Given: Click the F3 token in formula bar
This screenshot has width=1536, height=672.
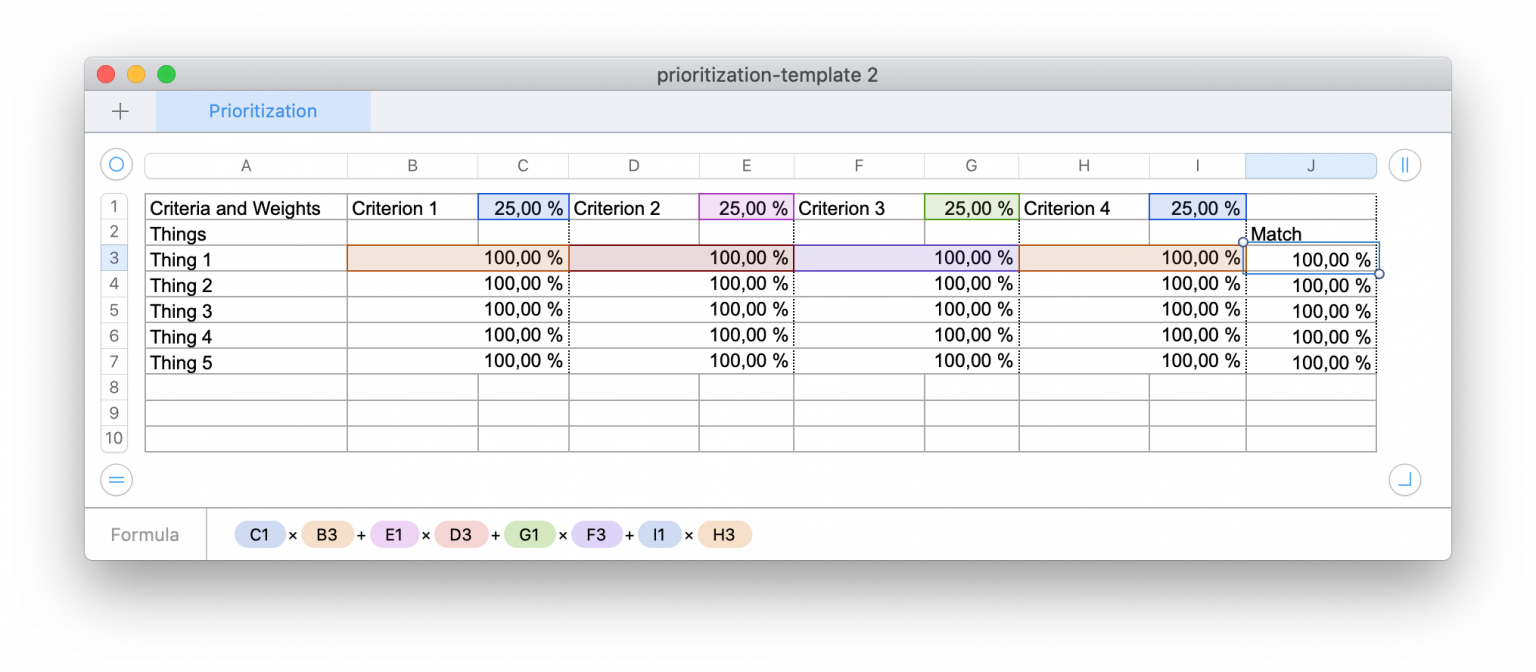Looking at the screenshot, I should tap(596, 535).
